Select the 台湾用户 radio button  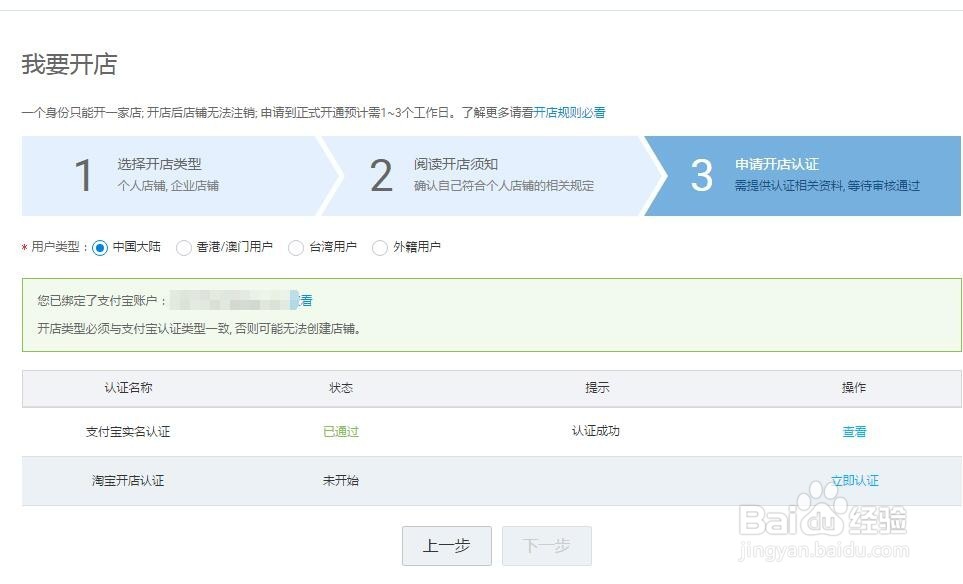tap(295, 247)
